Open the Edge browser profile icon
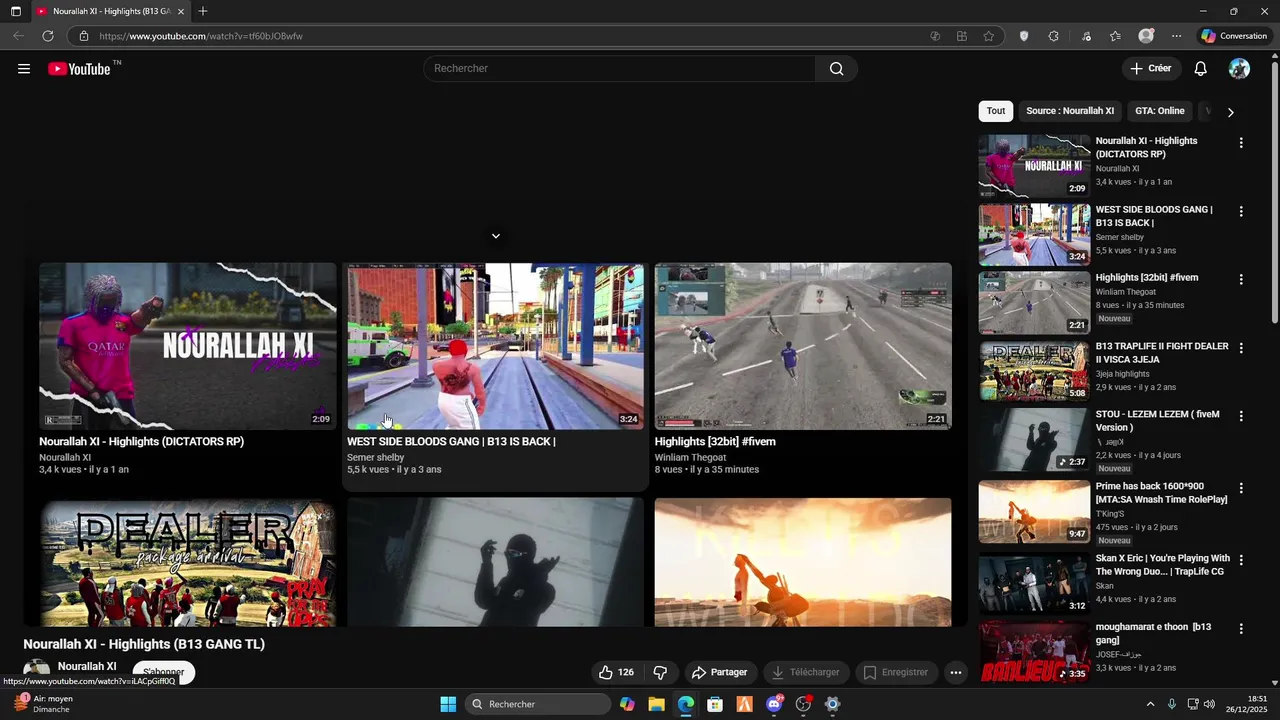 tap(1146, 36)
